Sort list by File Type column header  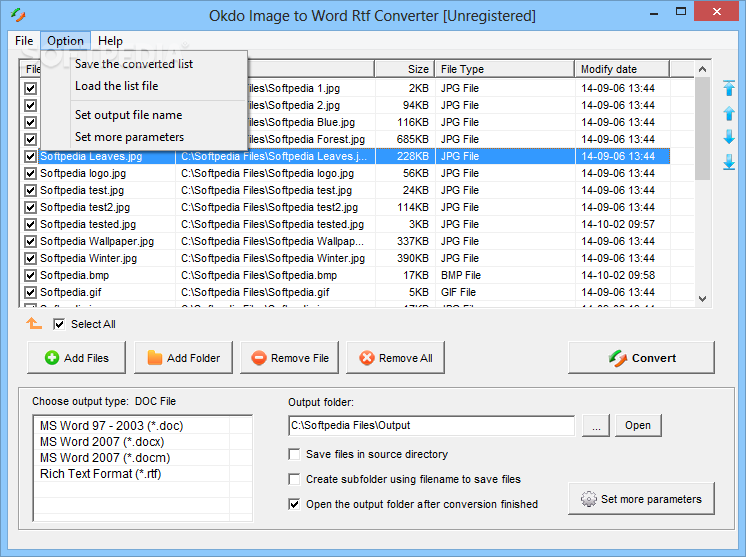(504, 69)
